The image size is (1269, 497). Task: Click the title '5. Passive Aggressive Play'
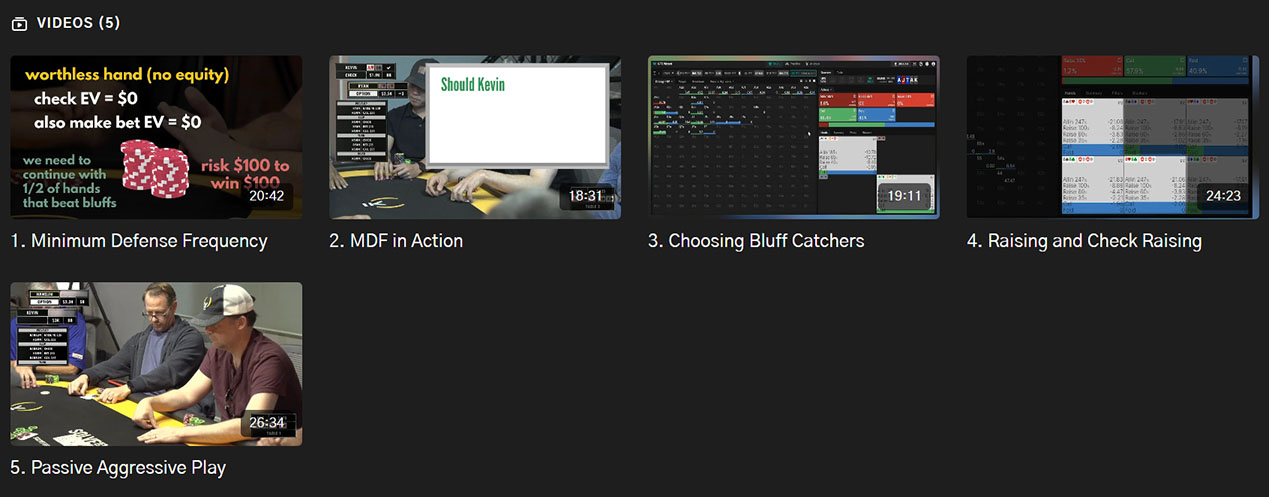click(119, 468)
